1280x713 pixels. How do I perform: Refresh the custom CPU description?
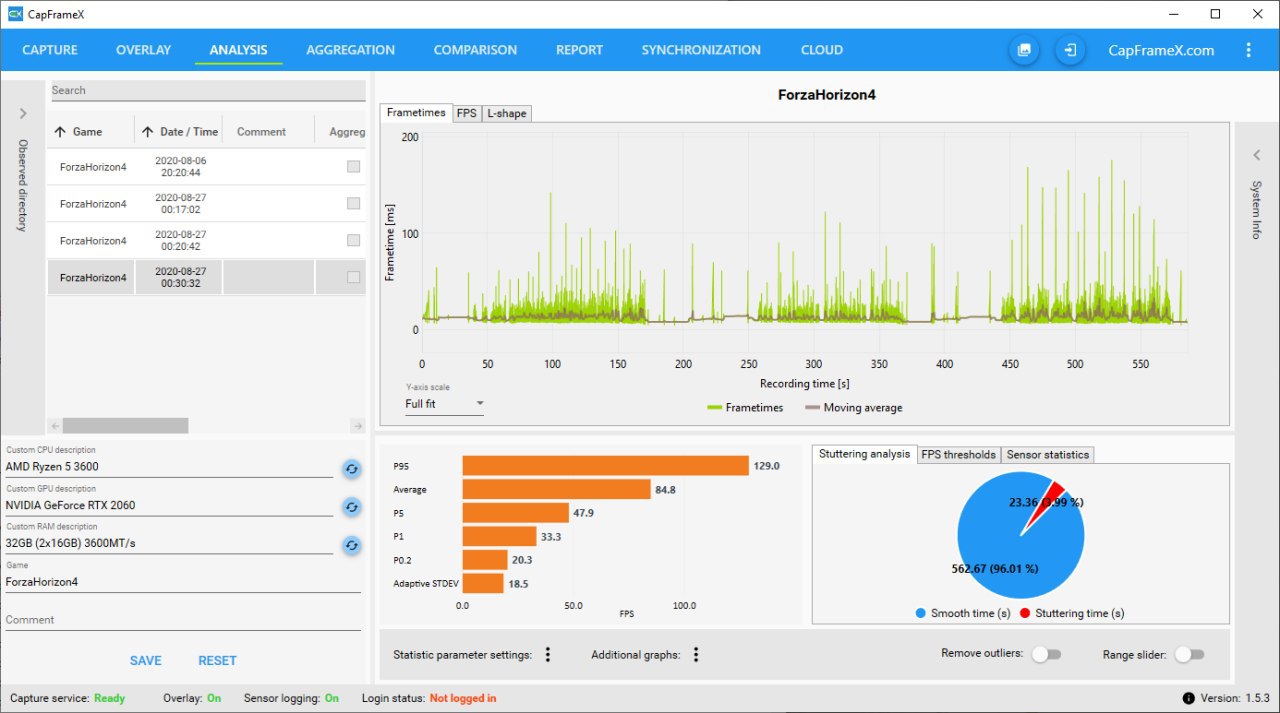[352, 468]
